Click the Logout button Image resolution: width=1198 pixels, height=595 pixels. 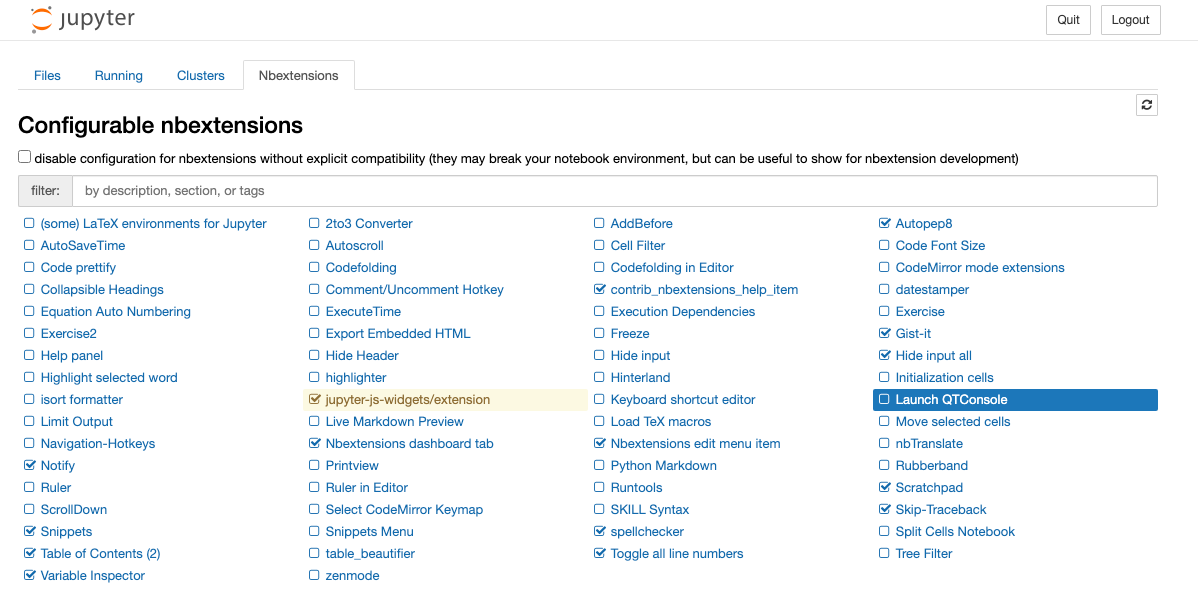pyautogui.click(x=1130, y=20)
